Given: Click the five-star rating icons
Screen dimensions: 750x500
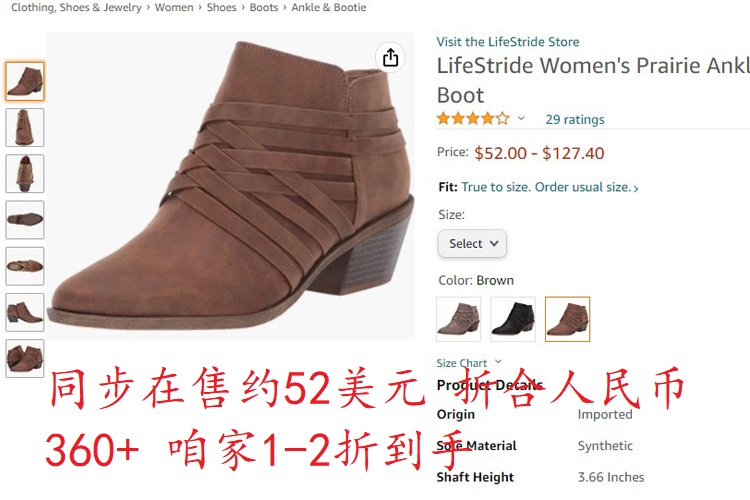Looking at the screenshot, I should (473, 118).
